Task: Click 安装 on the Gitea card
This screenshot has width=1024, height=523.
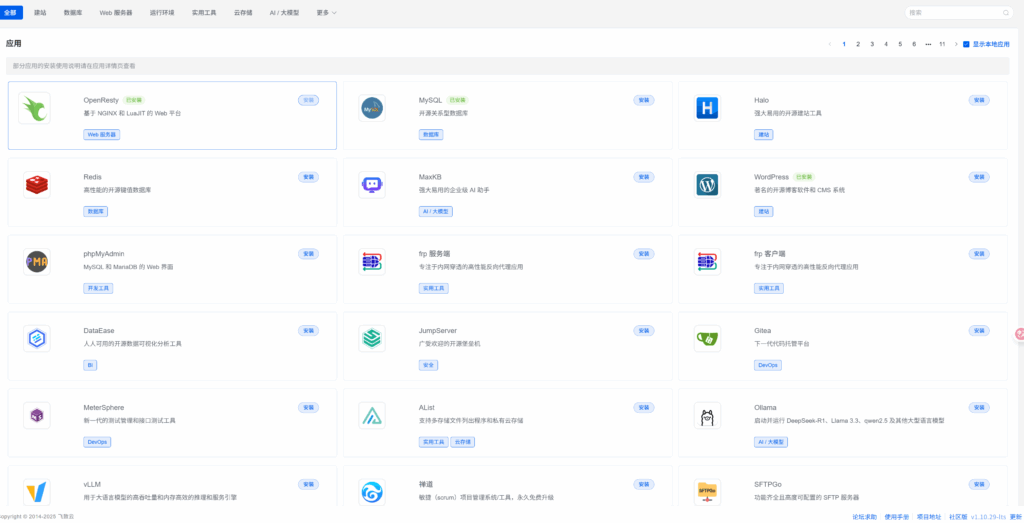Action: coord(979,331)
